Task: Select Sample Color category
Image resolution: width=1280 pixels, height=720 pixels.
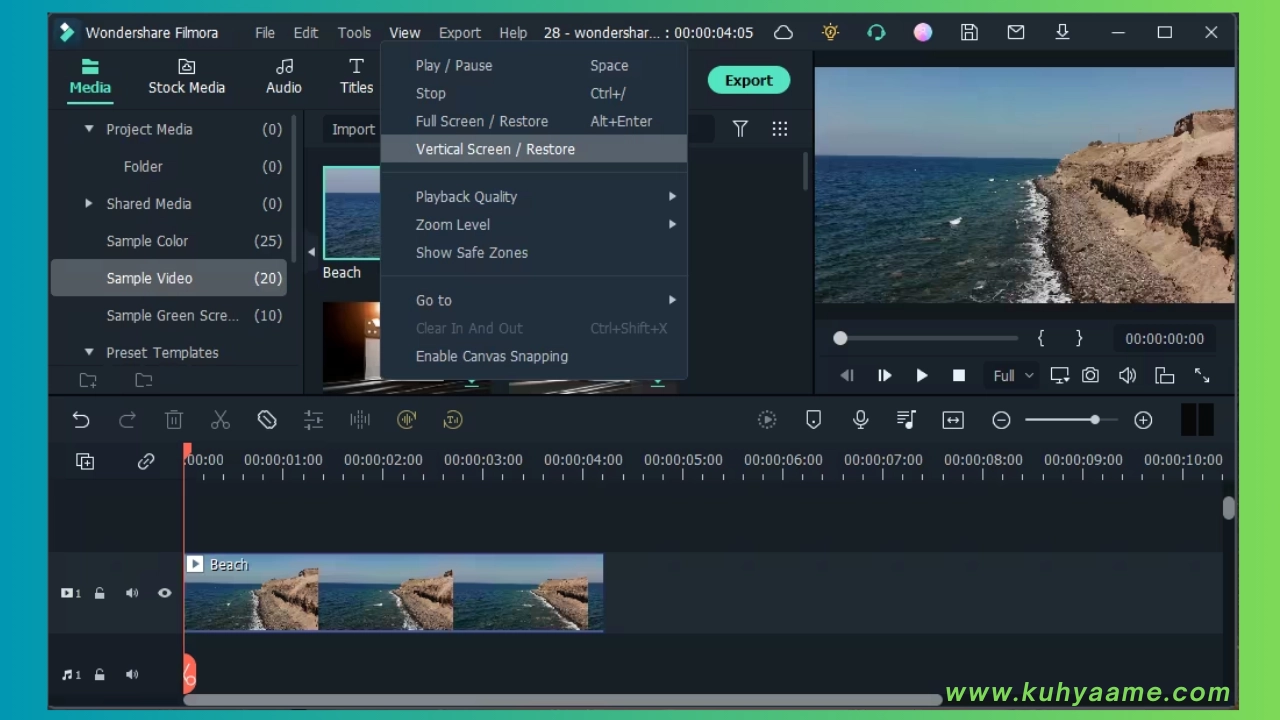Action: [168, 241]
